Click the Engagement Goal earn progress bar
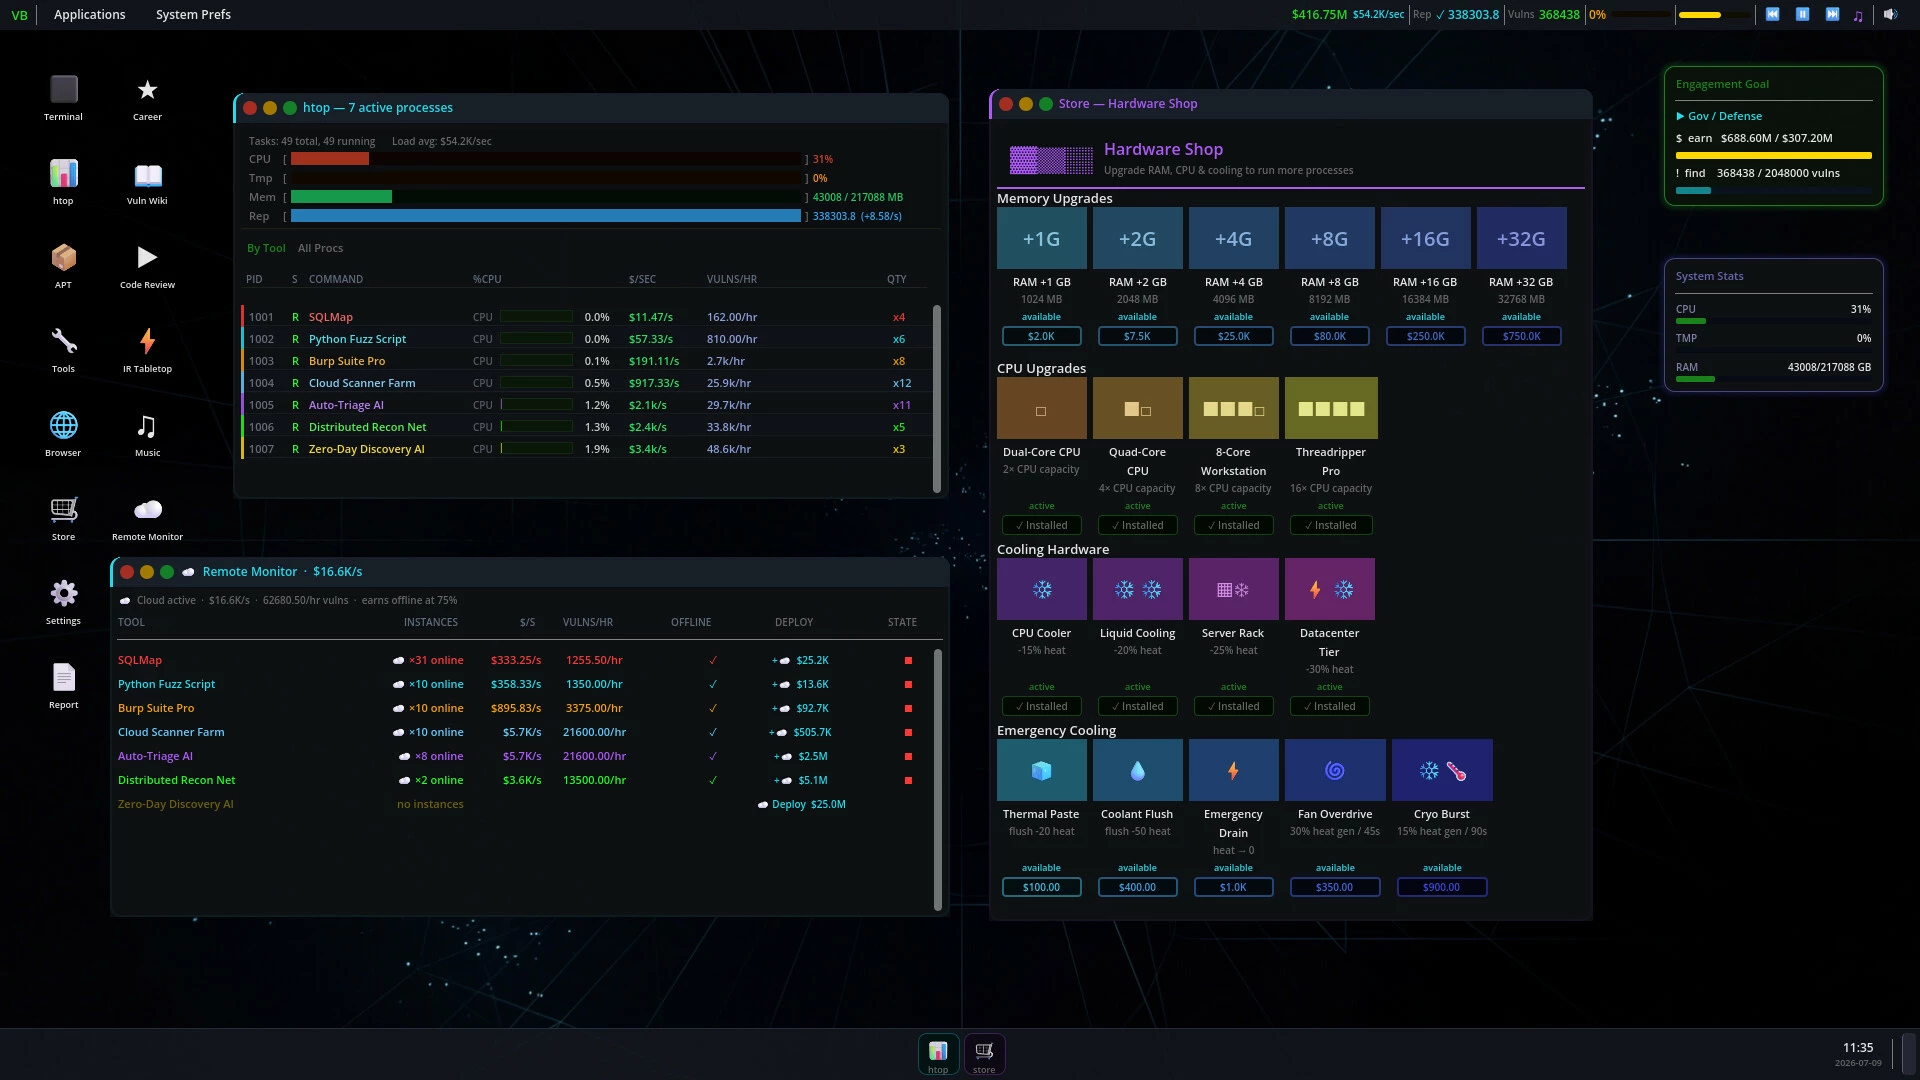Screen dimensions: 1920x1080 coord(1774,156)
